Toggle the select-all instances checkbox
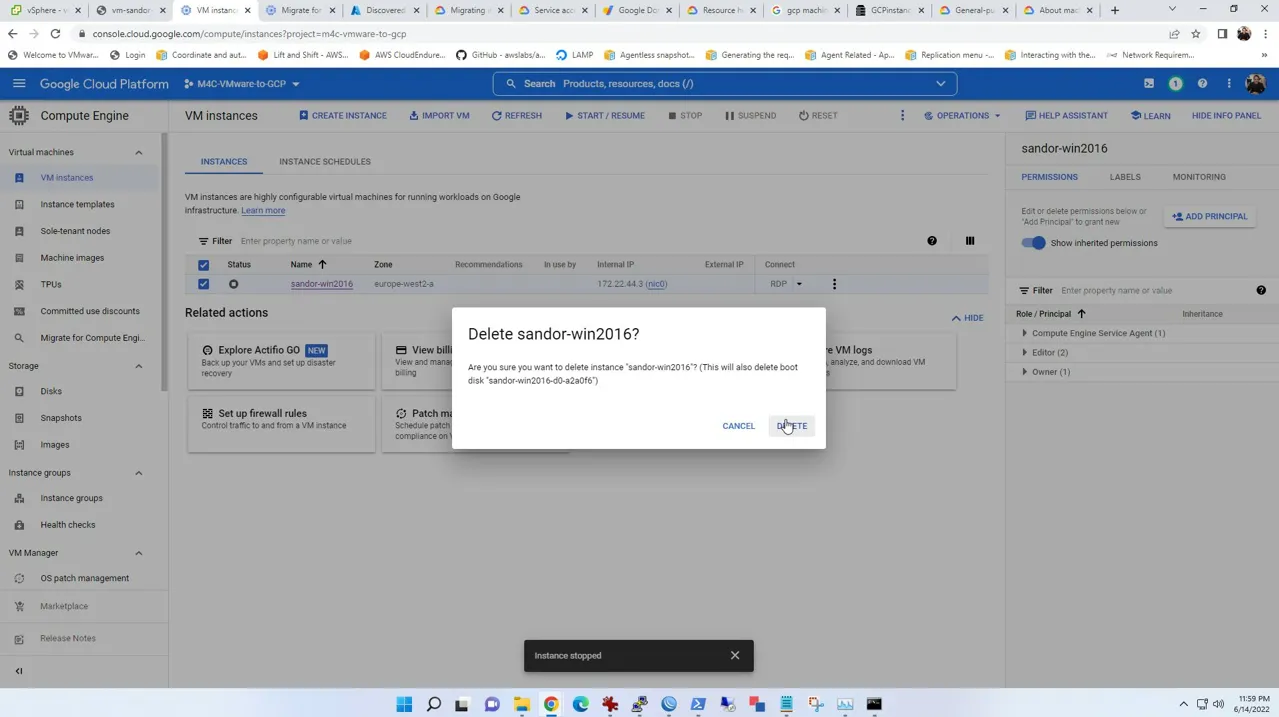The height and width of the screenshot is (717, 1279). click(x=203, y=265)
